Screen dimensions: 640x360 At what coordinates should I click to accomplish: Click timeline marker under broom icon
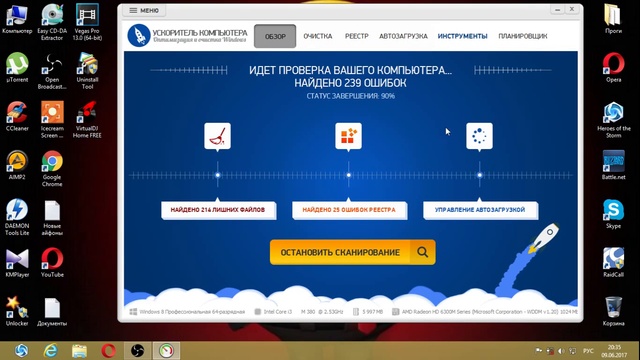coord(218,175)
